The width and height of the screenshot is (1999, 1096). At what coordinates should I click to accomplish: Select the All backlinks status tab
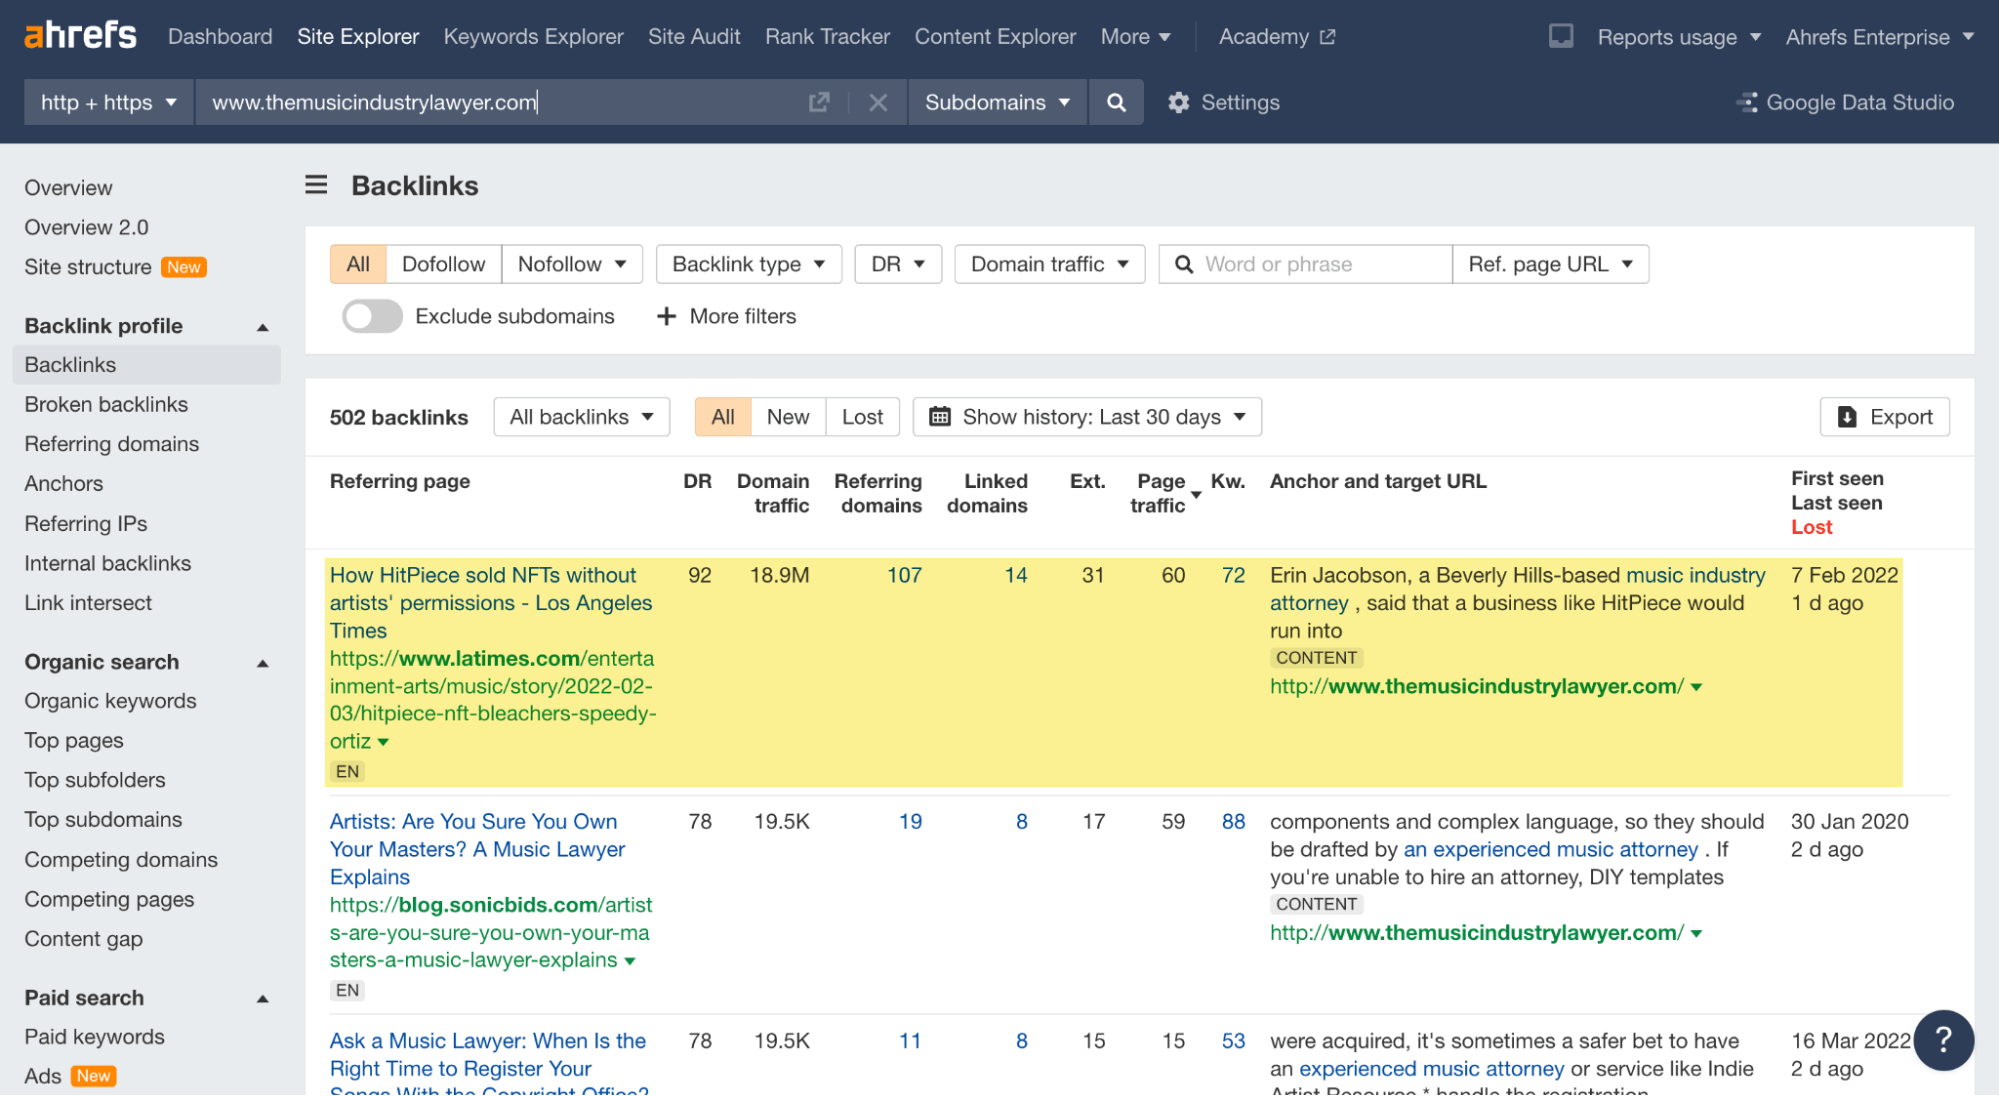[x=723, y=417]
